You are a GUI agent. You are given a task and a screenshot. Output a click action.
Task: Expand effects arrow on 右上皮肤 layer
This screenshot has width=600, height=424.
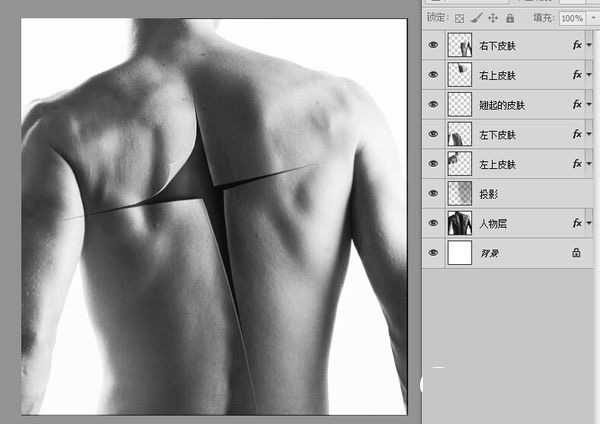click(589, 76)
